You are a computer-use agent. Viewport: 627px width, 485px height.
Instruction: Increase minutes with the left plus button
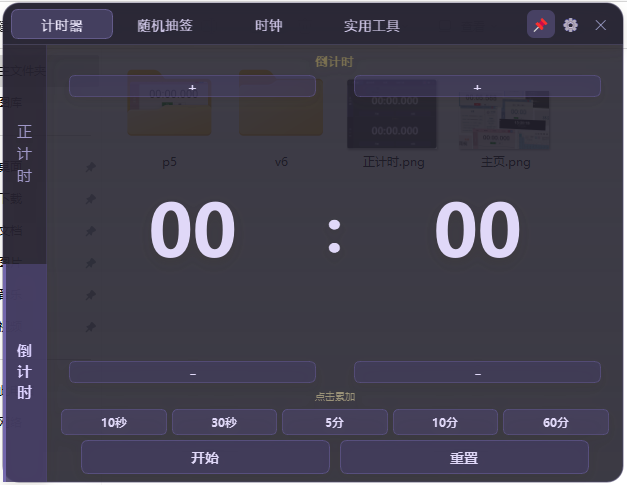[192, 86]
